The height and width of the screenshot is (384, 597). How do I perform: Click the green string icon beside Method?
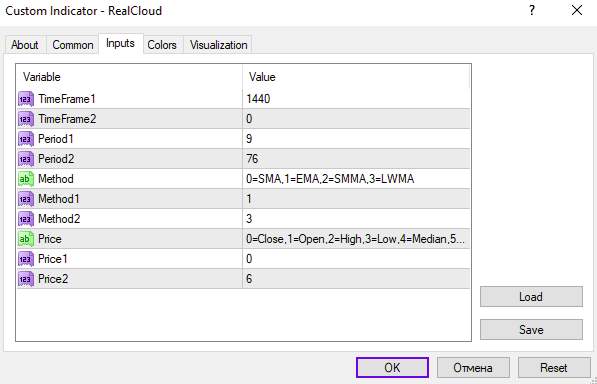coord(26,179)
